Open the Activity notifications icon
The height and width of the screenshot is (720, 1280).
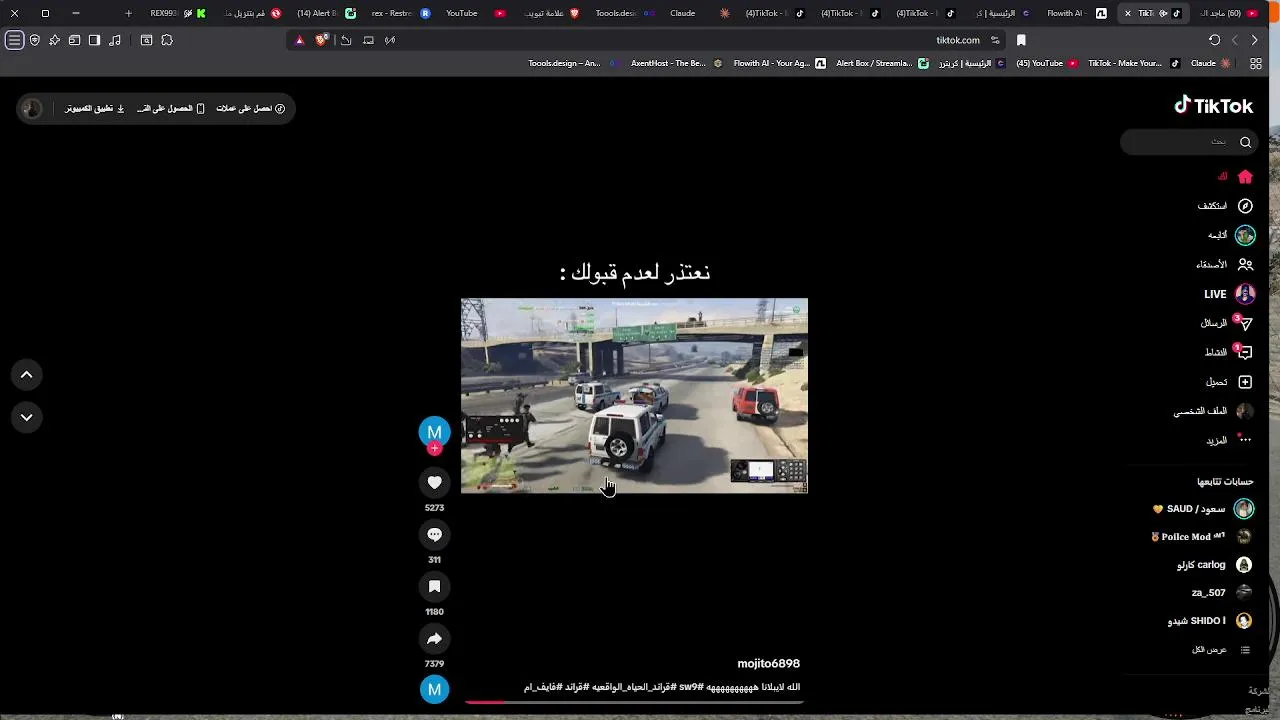click(x=1245, y=352)
